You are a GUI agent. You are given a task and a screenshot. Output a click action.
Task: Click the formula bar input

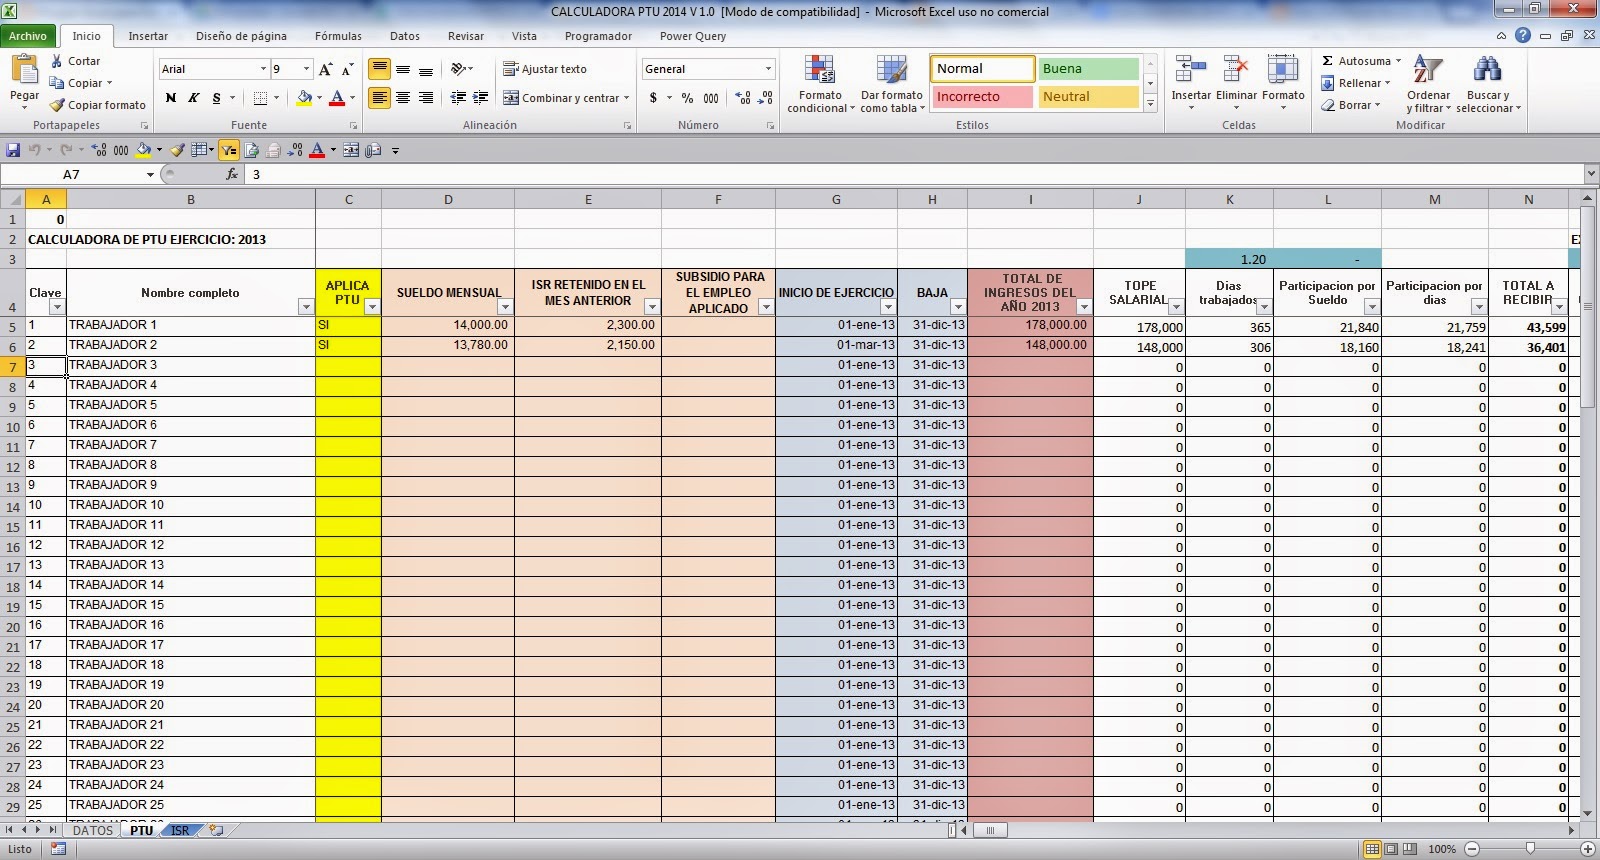[915, 174]
